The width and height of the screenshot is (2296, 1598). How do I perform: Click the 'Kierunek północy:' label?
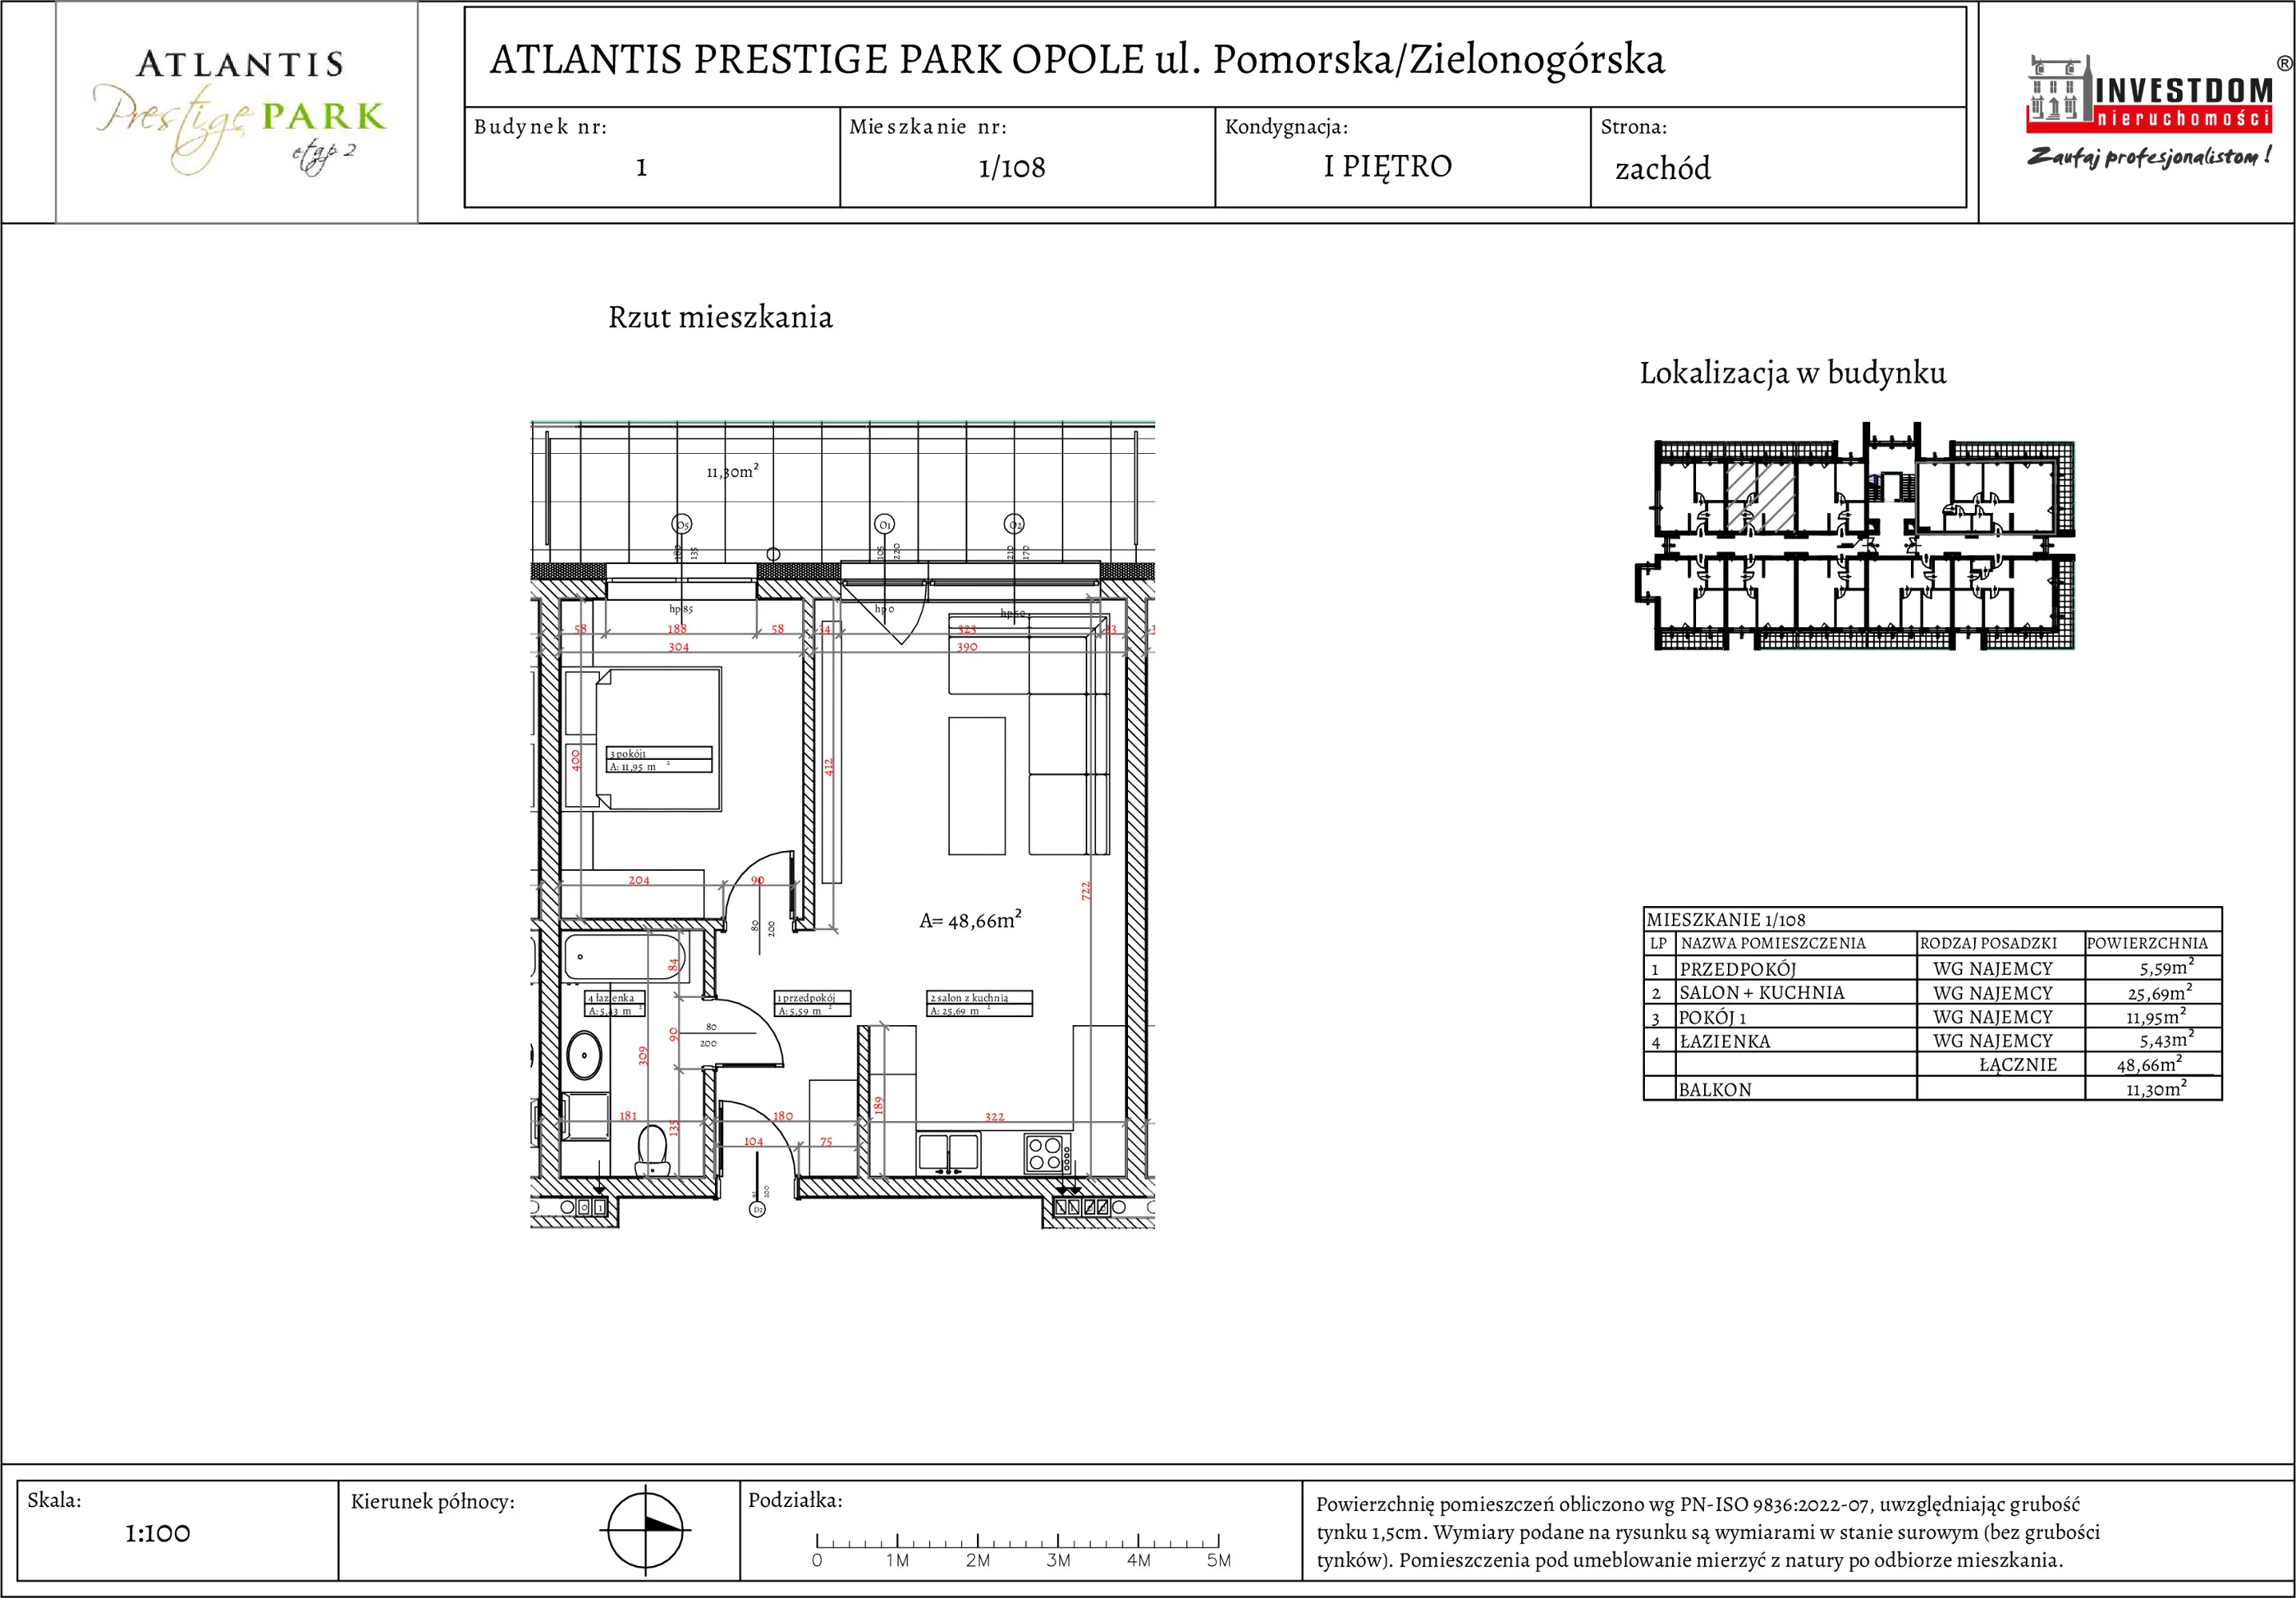pyautogui.click(x=432, y=1501)
